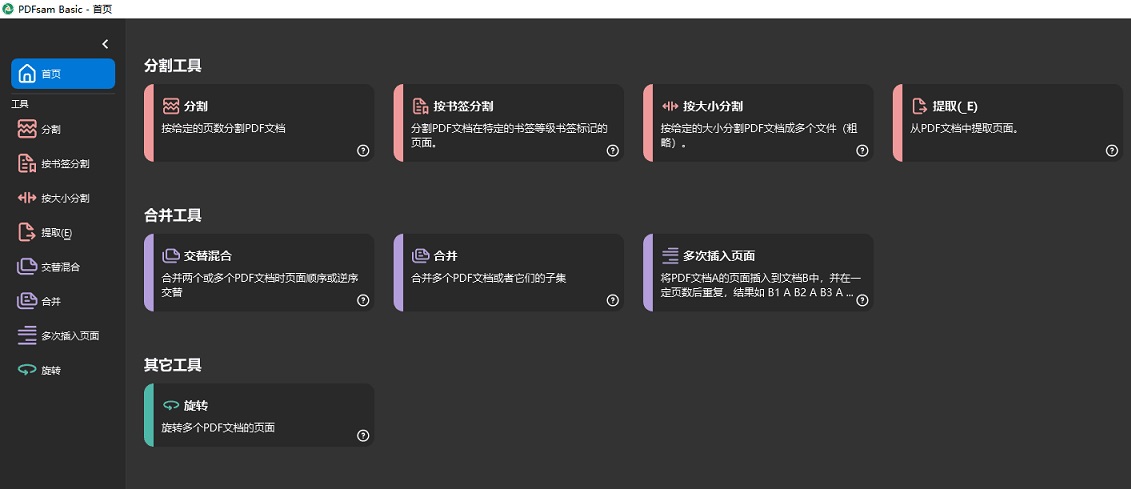1131x489 pixels.
Task: Click help icon on 分割 card
Action: [363, 150]
